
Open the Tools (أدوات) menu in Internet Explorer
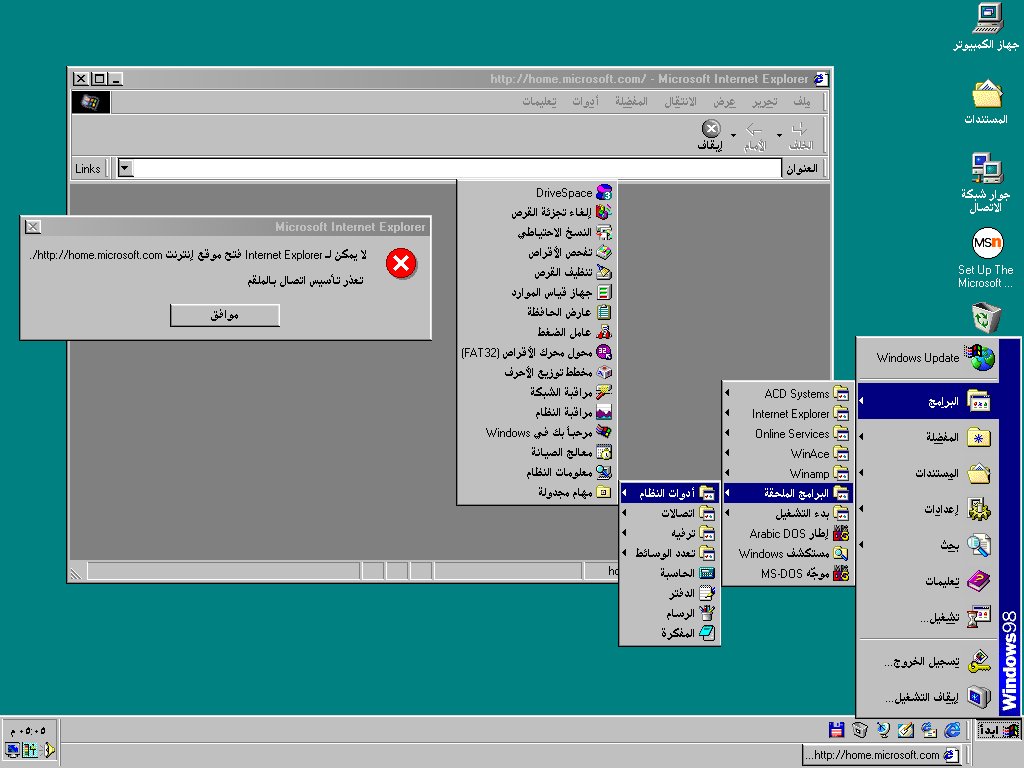point(586,102)
